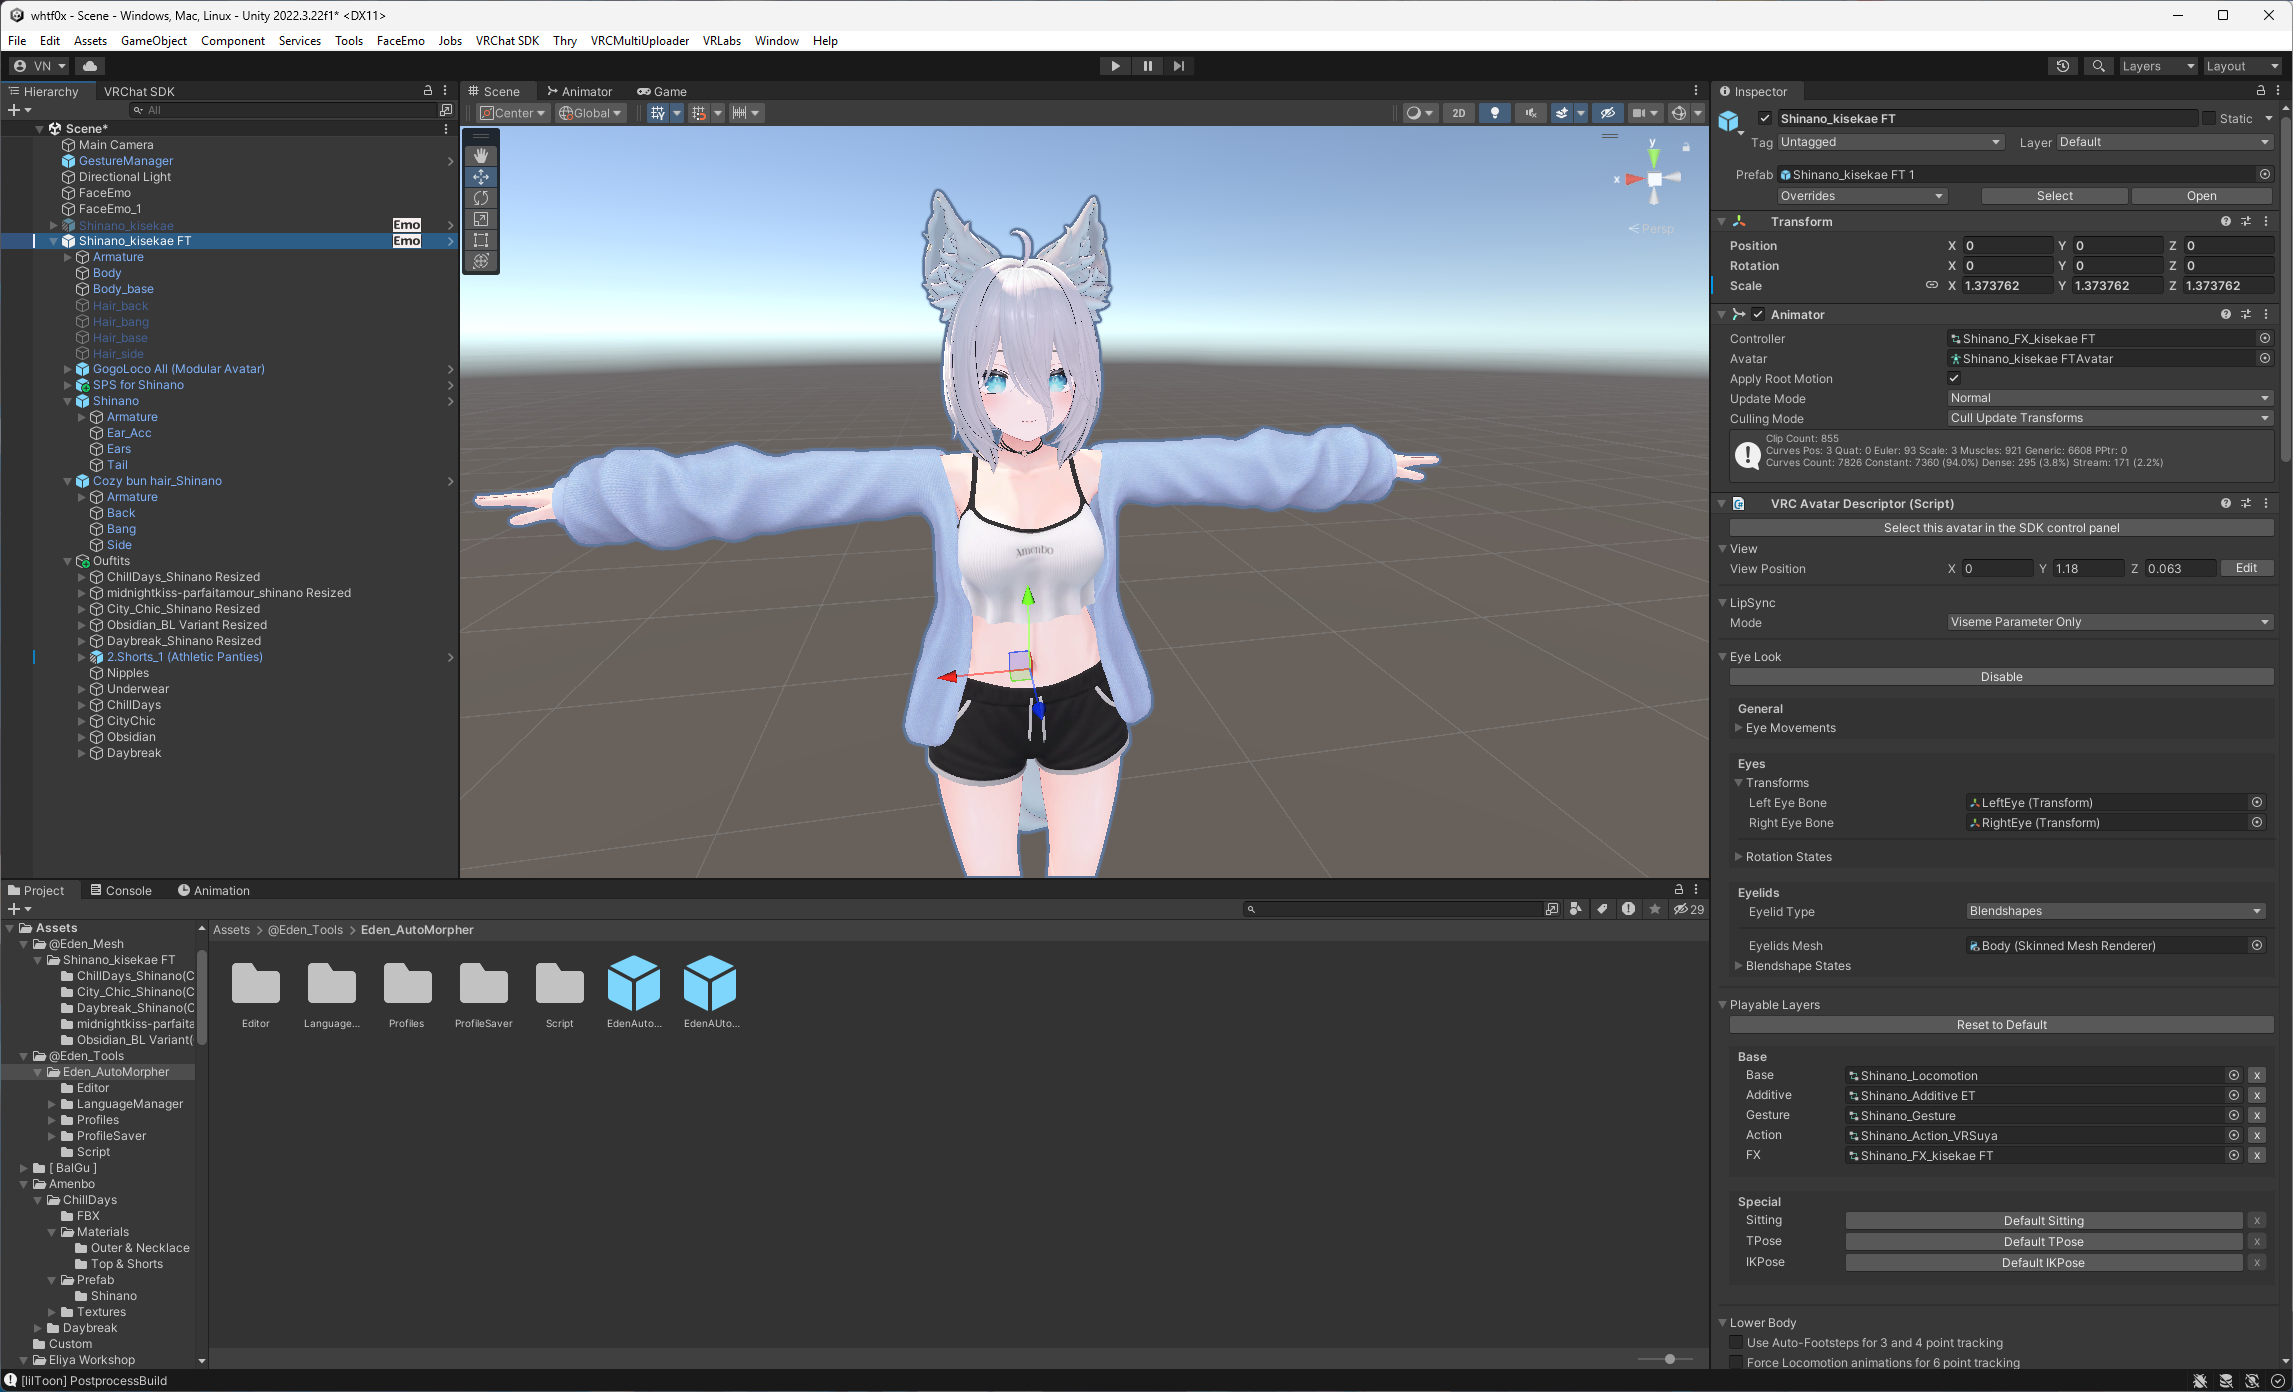Image resolution: width=2293 pixels, height=1392 pixels.
Task: Toggle the Static checkbox
Action: 2209,118
